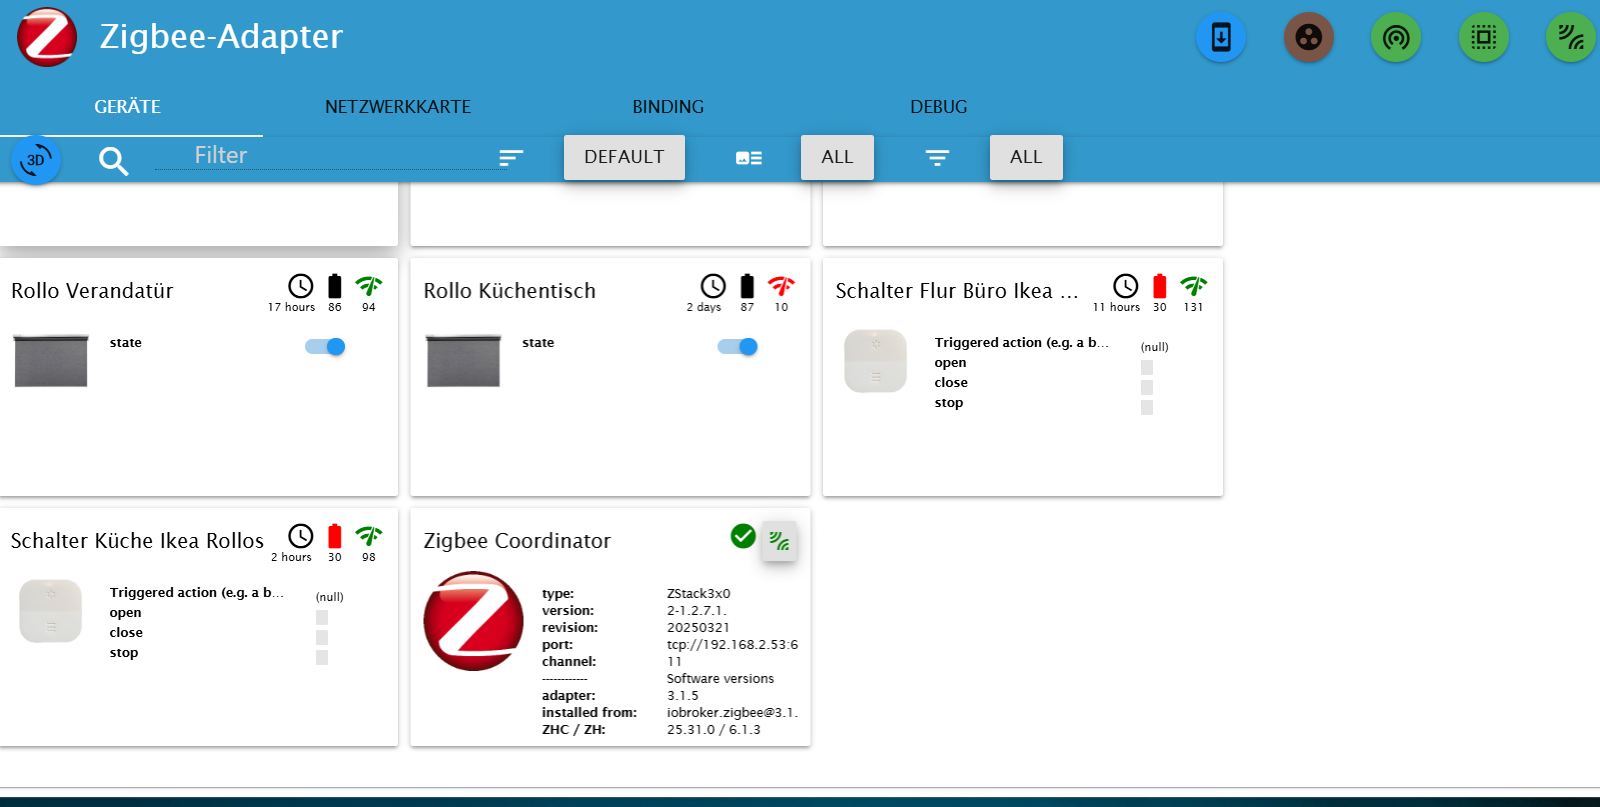The image size is (1600, 807).
Task: Click the Zigbee logo in the header
Action: pyautogui.click(x=47, y=37)
